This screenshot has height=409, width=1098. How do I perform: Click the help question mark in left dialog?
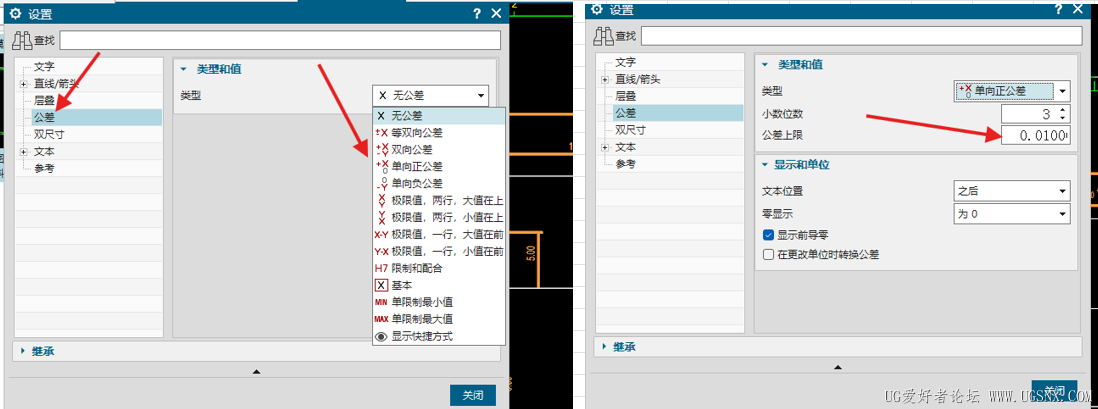pos(477,13)
